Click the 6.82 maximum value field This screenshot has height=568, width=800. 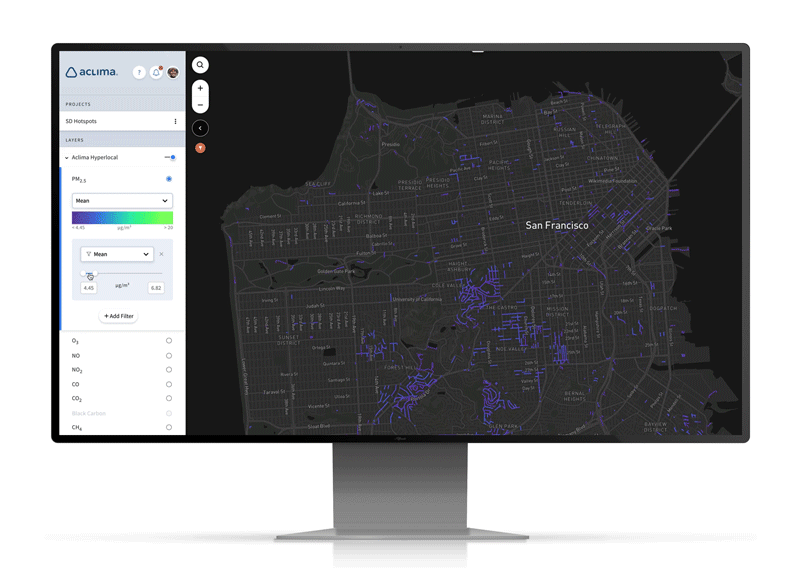pyautogui.click(x=155, y=288)
